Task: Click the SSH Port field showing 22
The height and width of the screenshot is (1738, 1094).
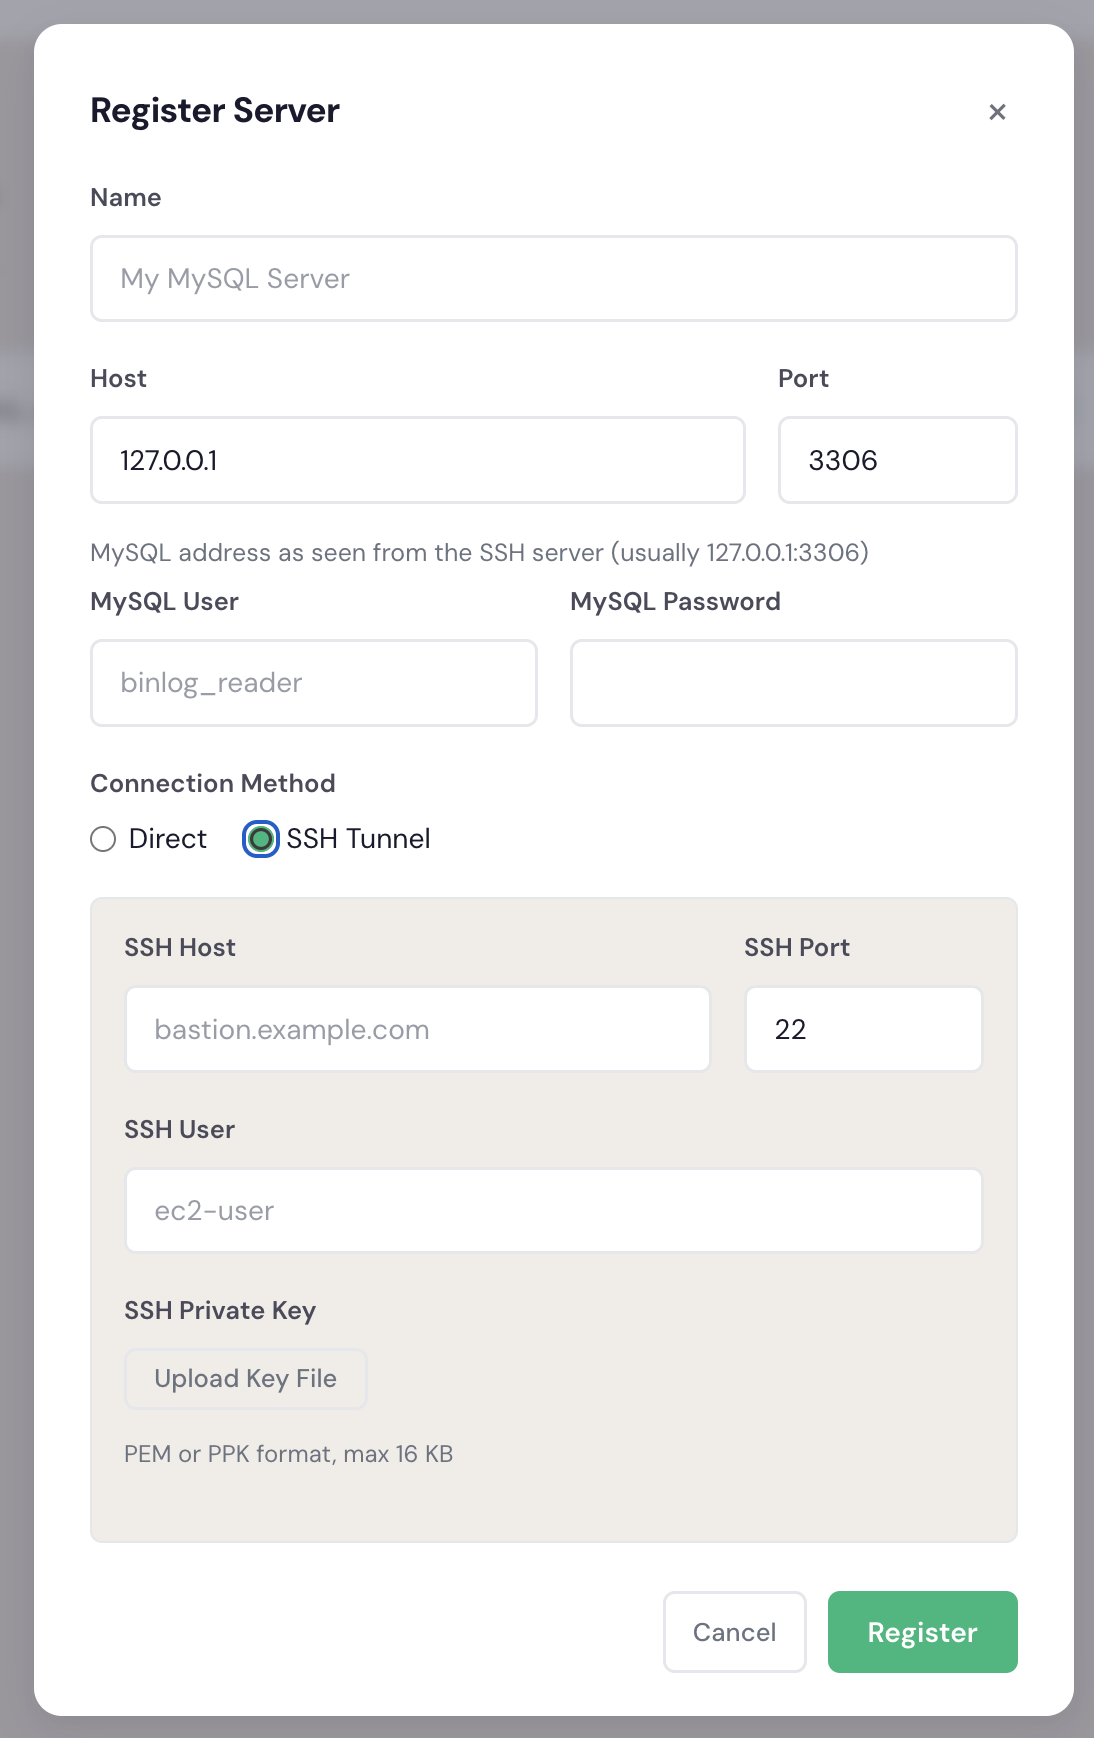Action: 863,1028
